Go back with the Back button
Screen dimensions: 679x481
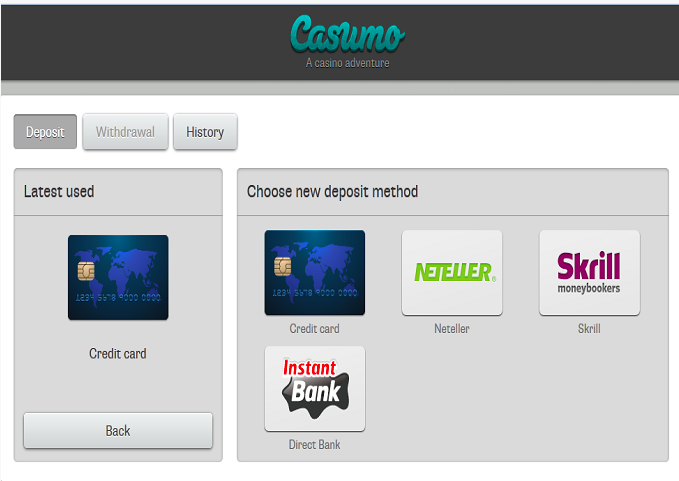tap(118, 430)
